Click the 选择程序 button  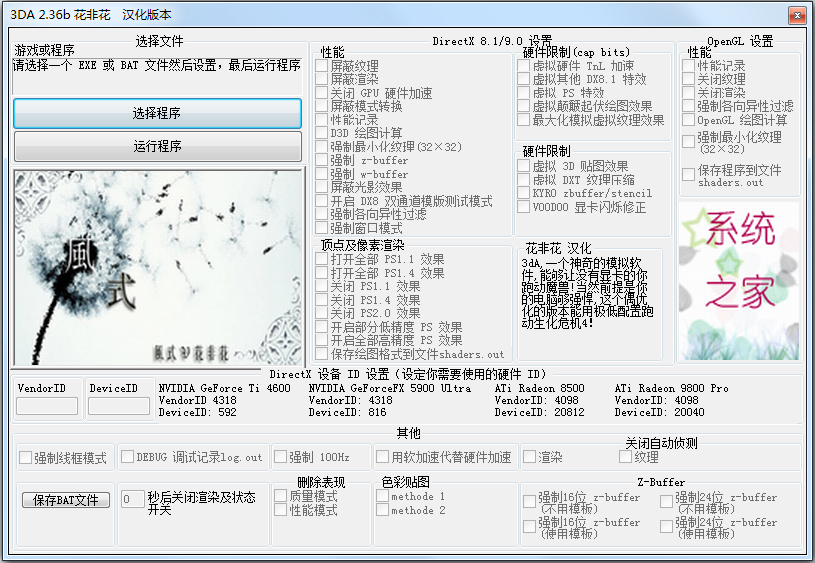click(x=157, y=114)
